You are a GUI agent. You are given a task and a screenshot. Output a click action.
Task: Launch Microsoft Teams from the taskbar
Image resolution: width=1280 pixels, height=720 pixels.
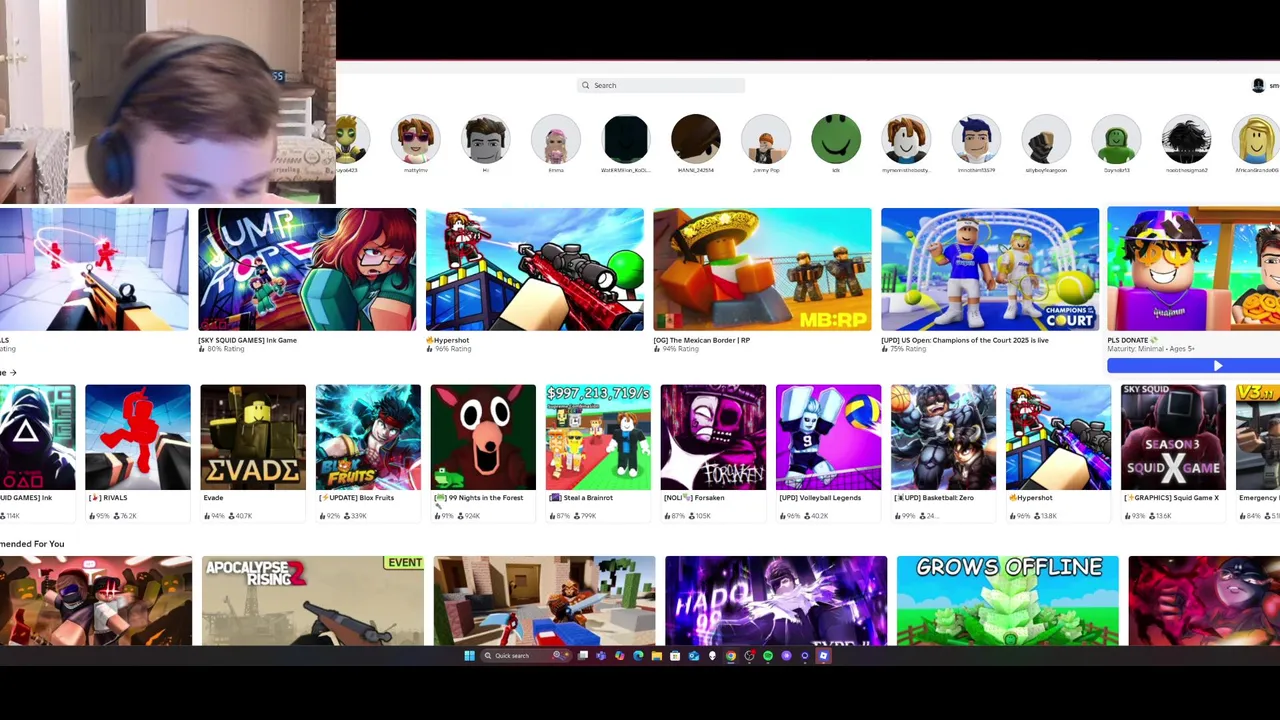pyautogui.click(x=601, y=656)
